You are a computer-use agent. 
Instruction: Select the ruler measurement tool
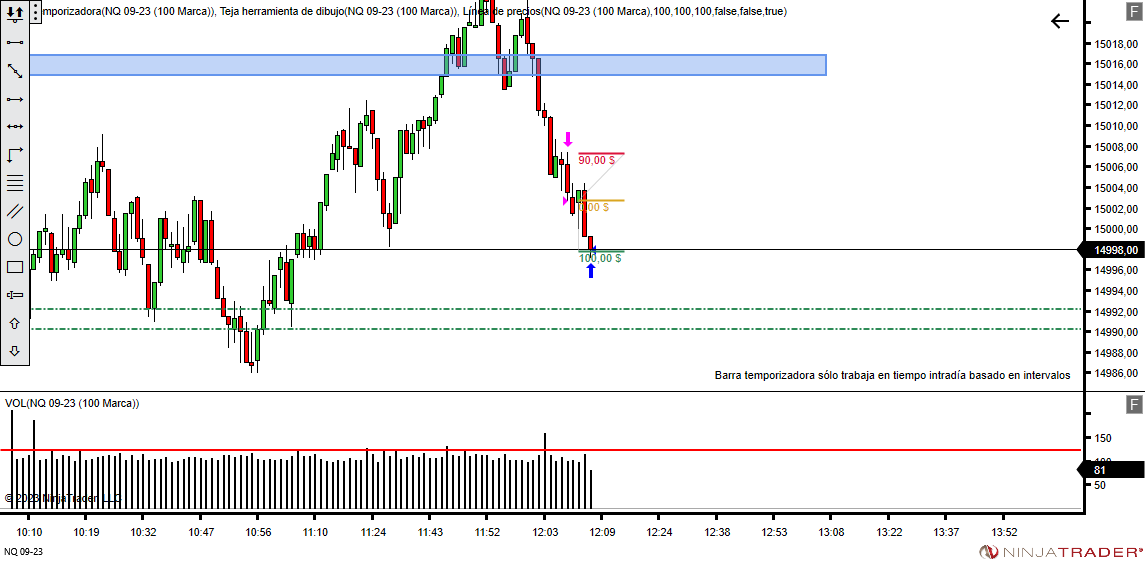pyautogui.click(x=15, y=295)
